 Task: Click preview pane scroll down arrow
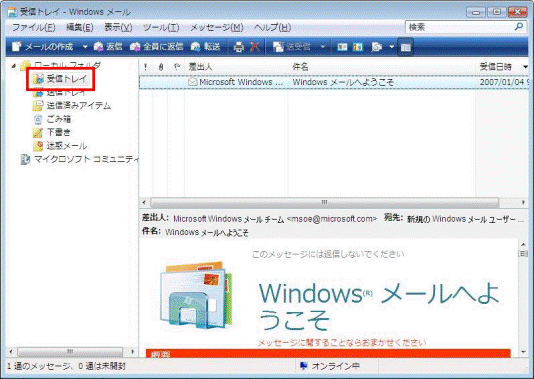click(x=523, y=352)
